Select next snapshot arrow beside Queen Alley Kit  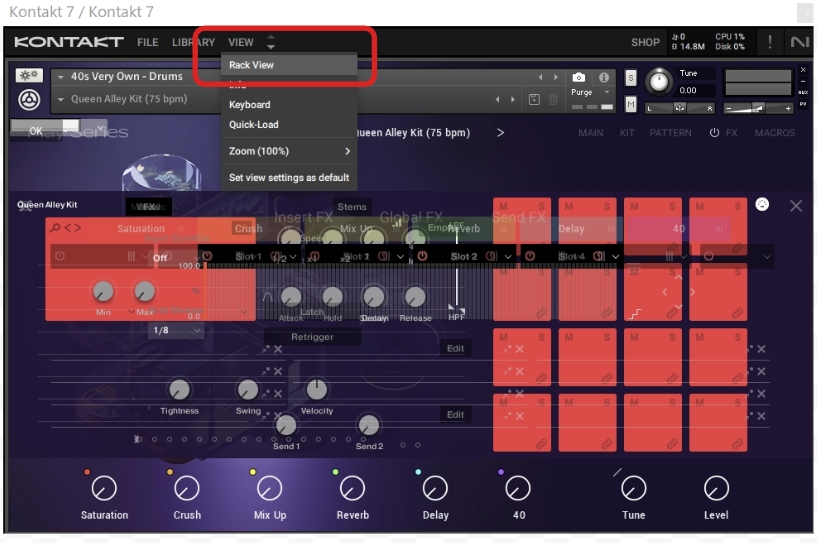[513, 99]
